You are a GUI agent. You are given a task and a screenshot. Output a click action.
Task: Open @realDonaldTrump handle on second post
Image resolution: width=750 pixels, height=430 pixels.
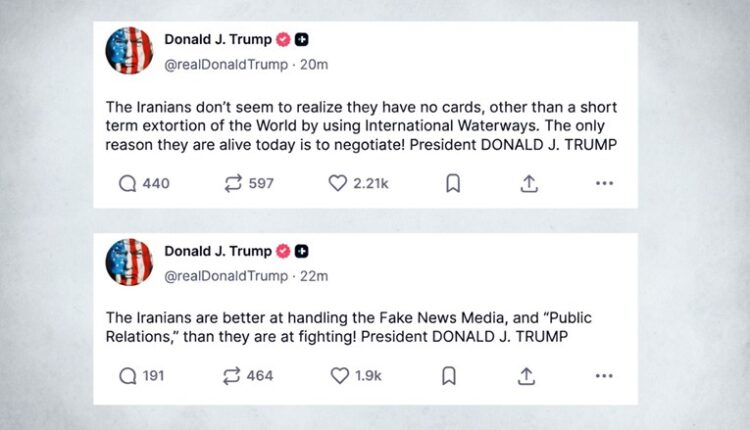pyautogui.click(x=225, y=276)
